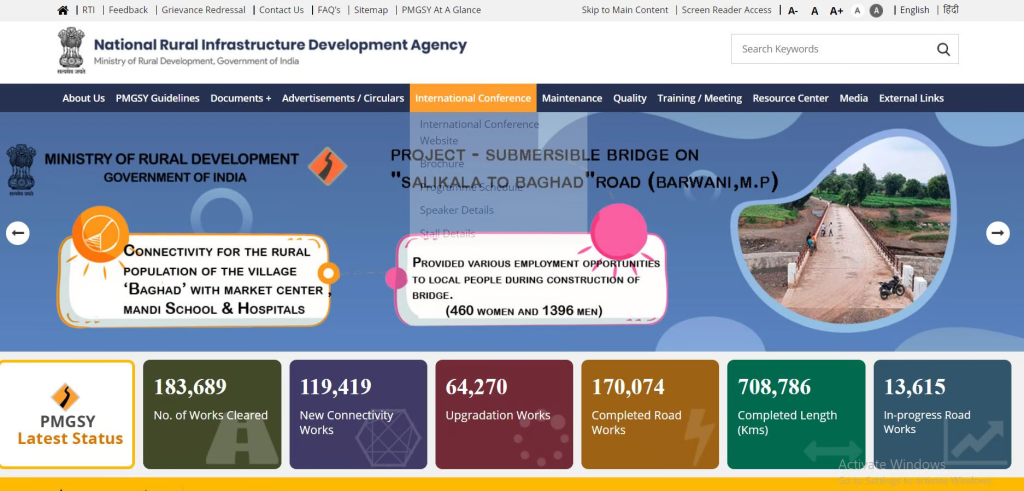The image size is (1024, 491).
Task: Decrease font size with A- button
Action: coord(793,10)
